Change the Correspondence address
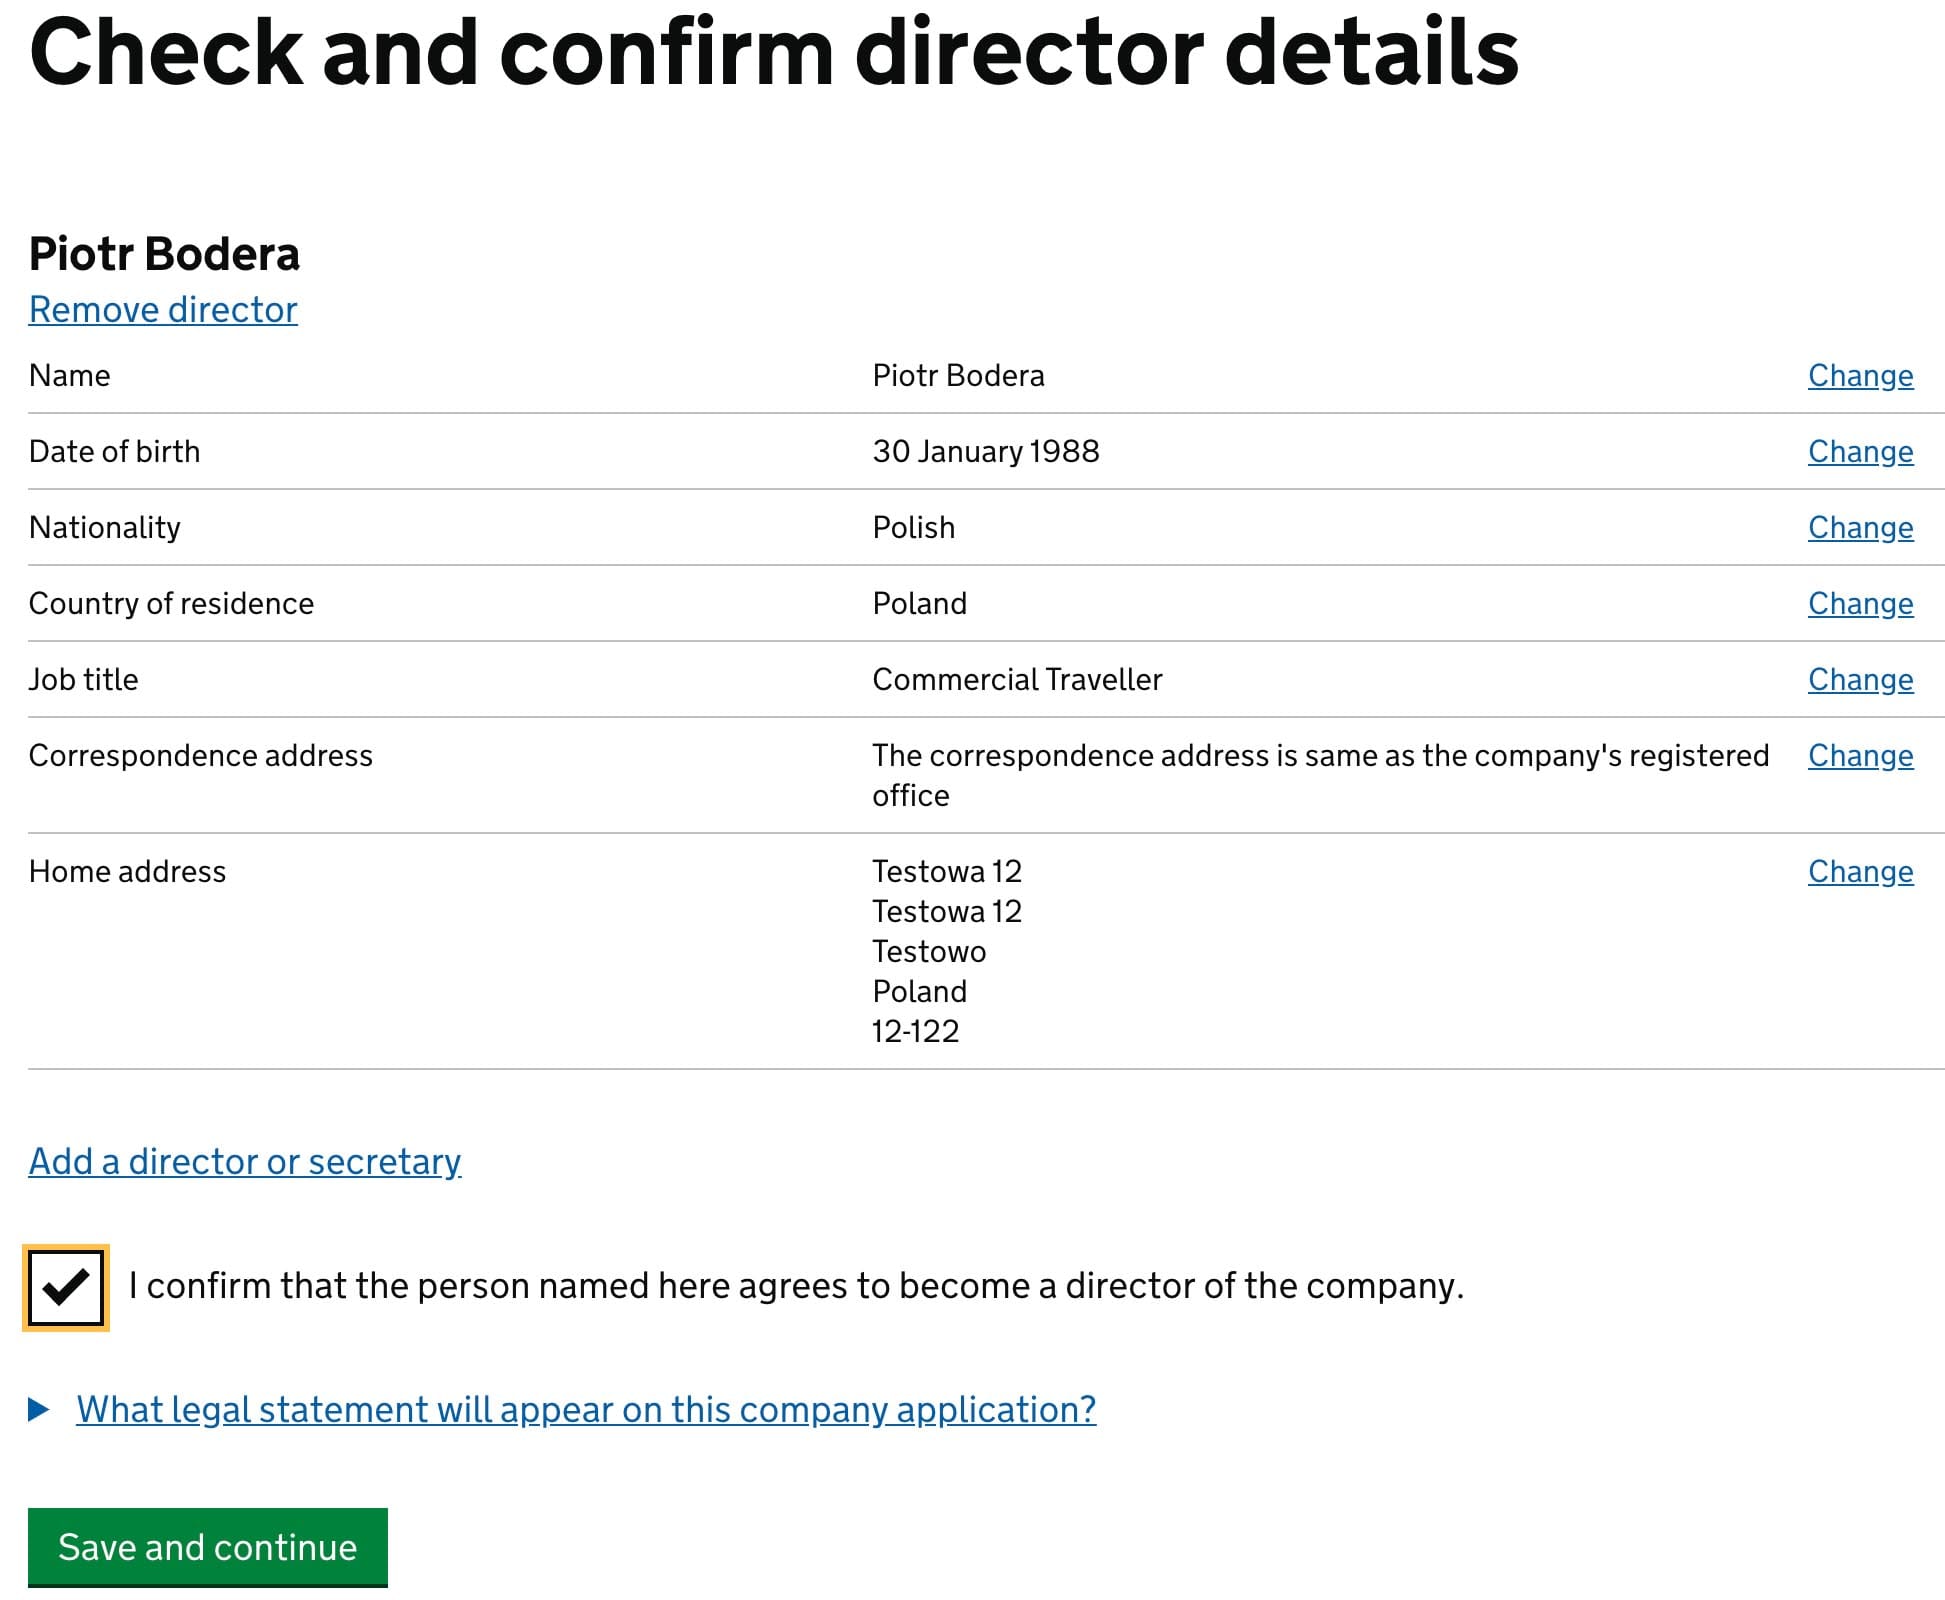The height and width of the screenshot is (1600, 1945). point(1860,756)
